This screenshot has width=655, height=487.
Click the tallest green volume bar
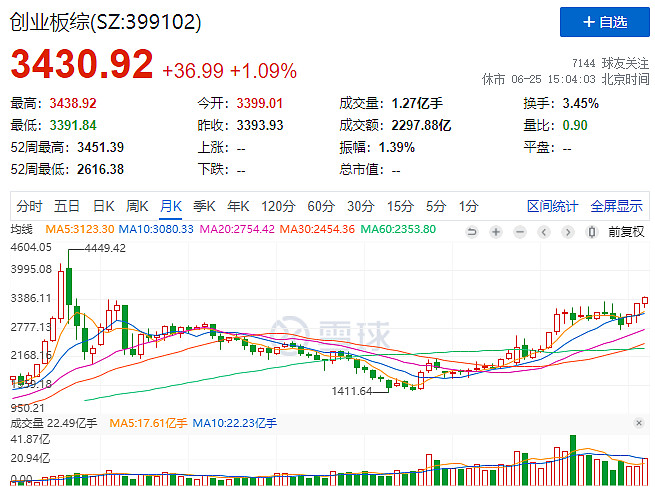coord(573,460)
